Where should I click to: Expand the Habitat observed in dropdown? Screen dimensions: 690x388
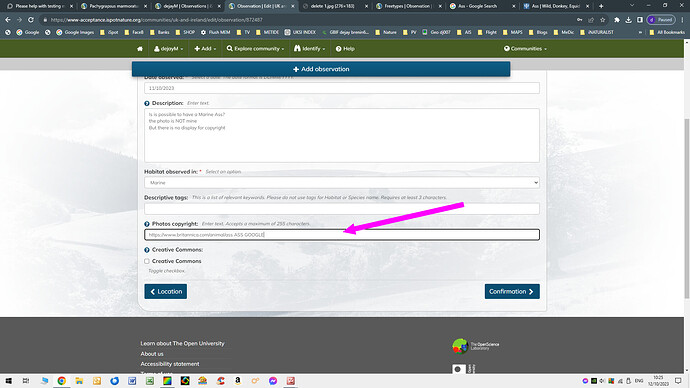click(342, 183)
